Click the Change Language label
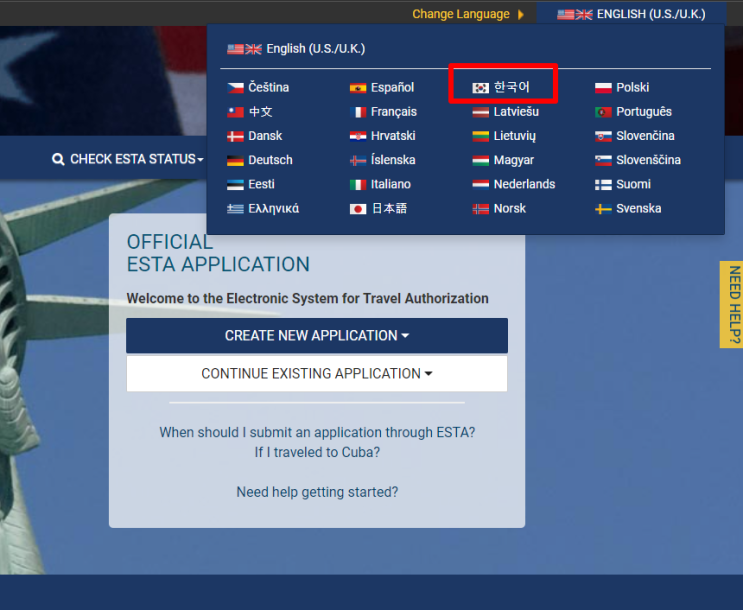 click(461, 14)
